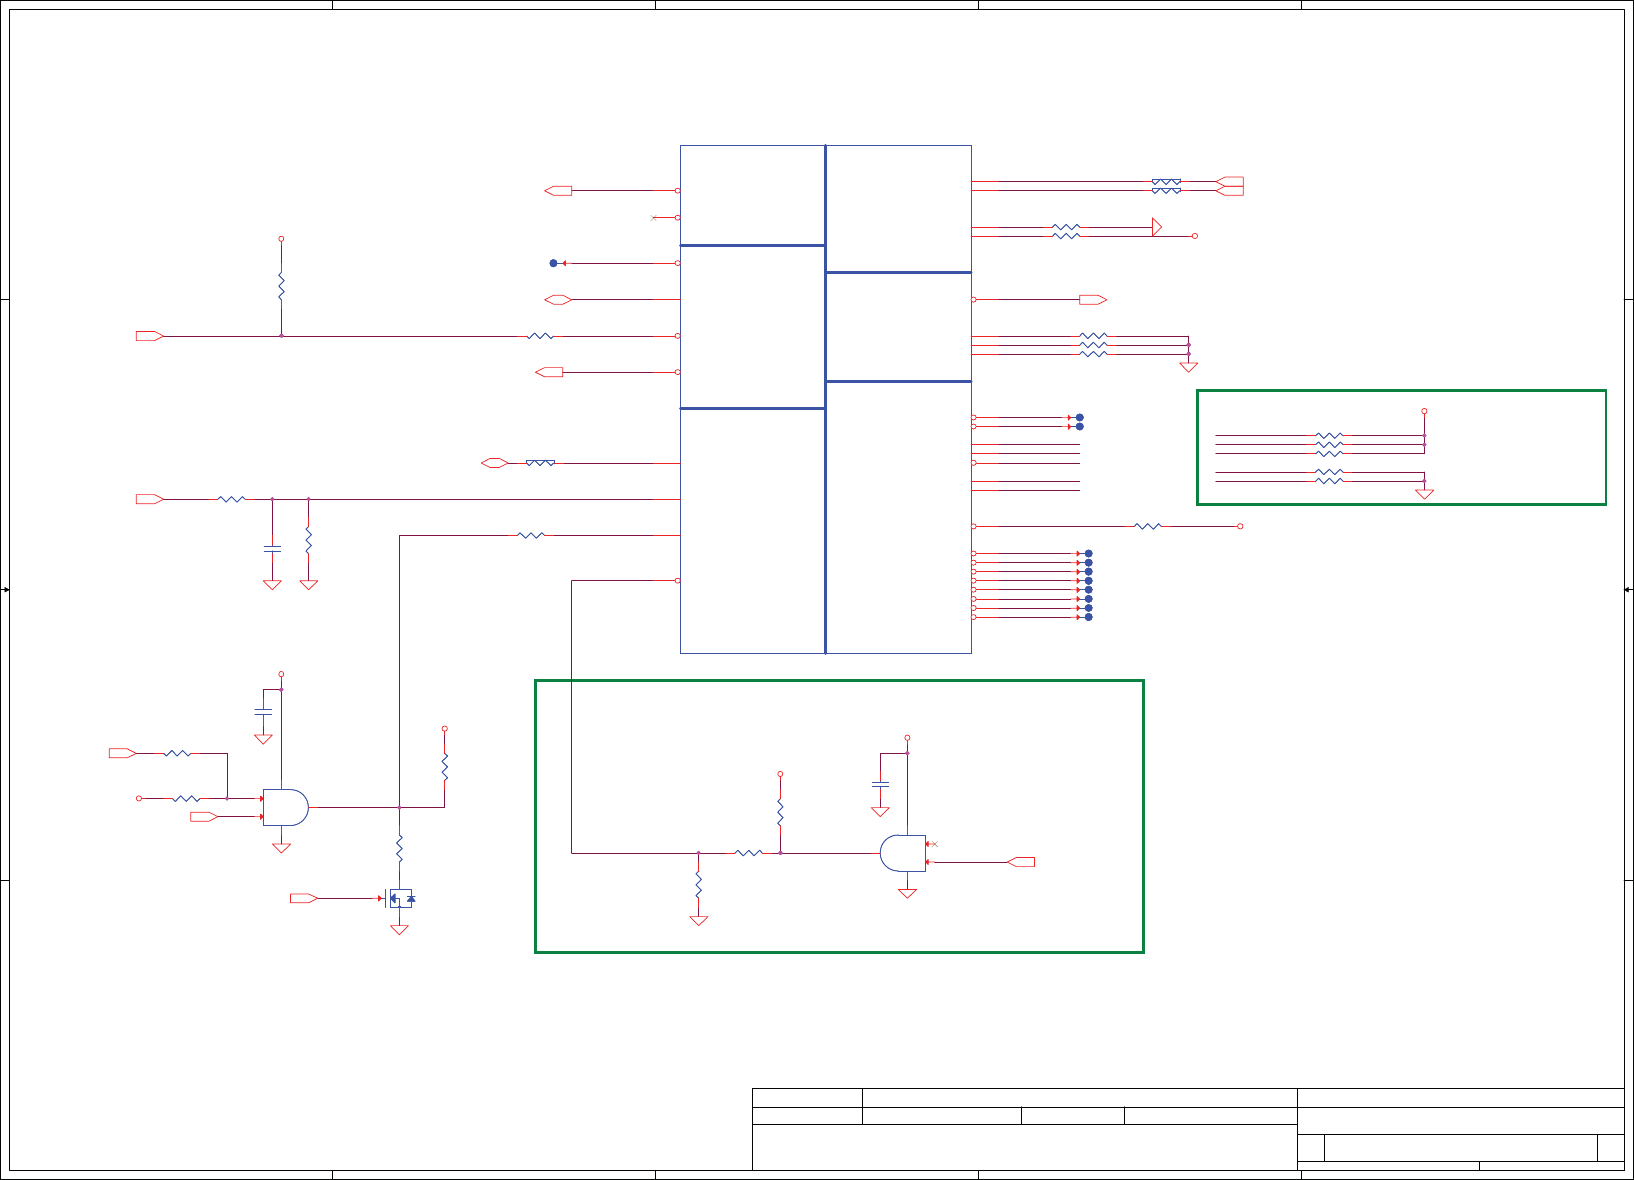Select ground symbol below the MOSFET

pyautogui.click(x=399, y=930)
